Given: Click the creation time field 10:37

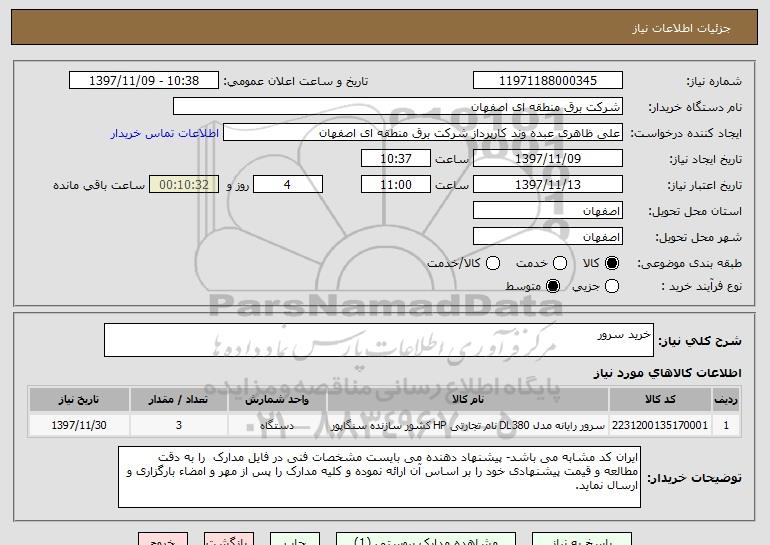Looking at the screenshot, I should [396, 159].
